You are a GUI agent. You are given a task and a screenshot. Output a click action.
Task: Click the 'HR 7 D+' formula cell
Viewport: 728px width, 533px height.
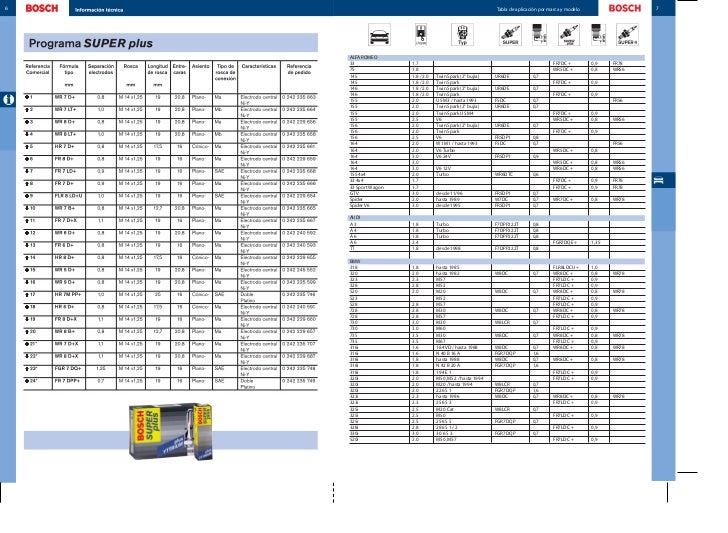[65, 147]
